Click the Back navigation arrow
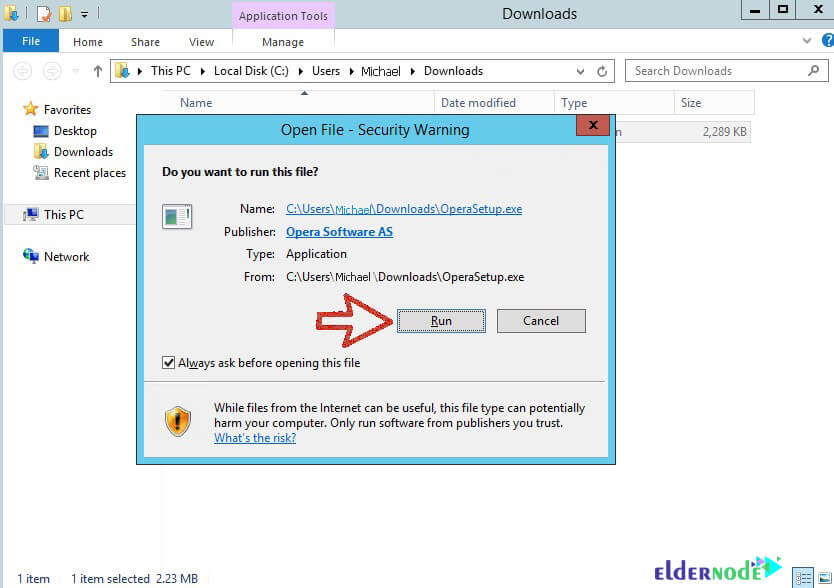834x588 pixels. coord(22,71)
